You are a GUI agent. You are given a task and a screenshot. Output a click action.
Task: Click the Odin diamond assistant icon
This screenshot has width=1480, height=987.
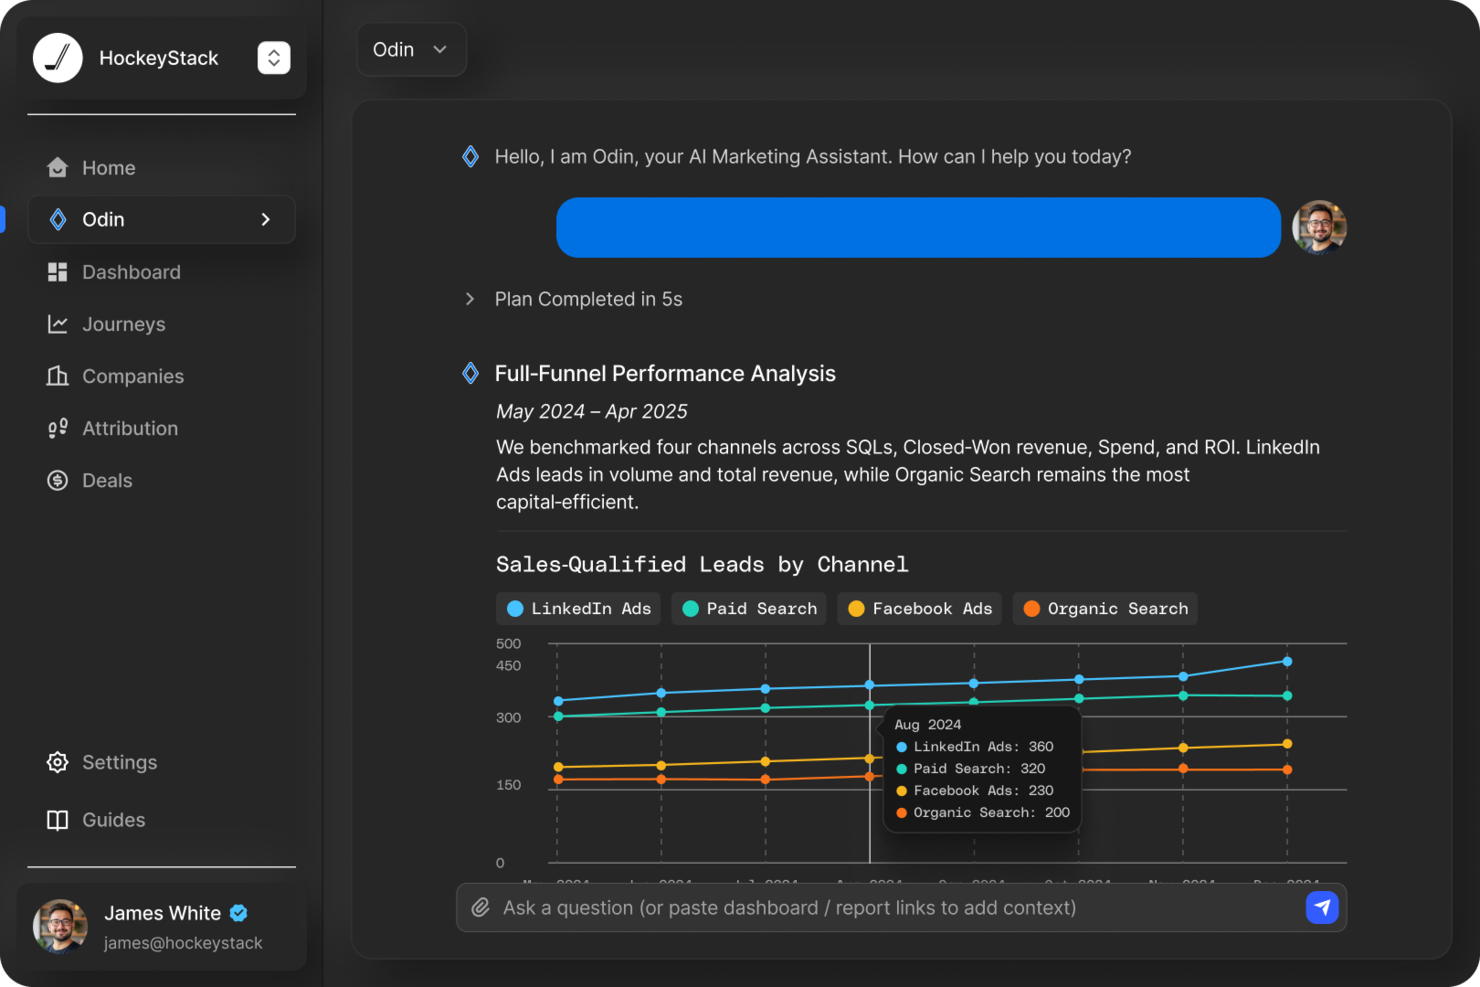coord(57,219)
